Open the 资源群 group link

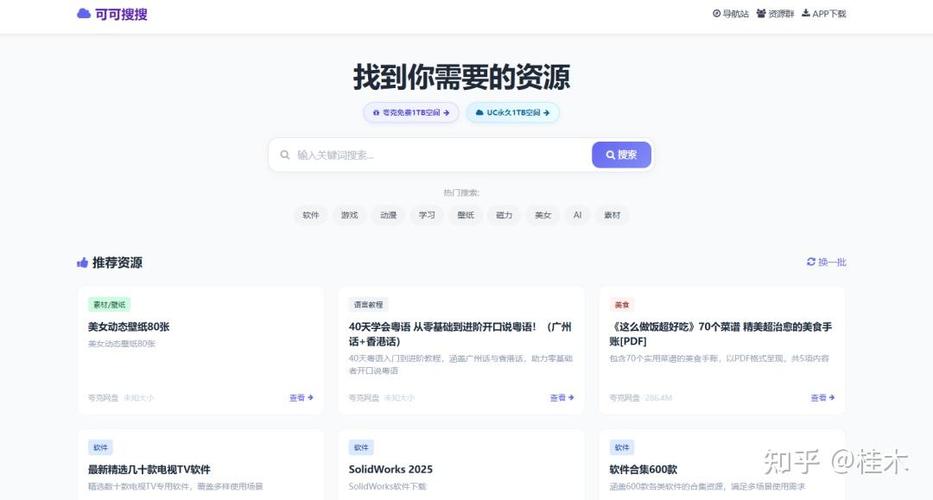(x=775, y=13)
